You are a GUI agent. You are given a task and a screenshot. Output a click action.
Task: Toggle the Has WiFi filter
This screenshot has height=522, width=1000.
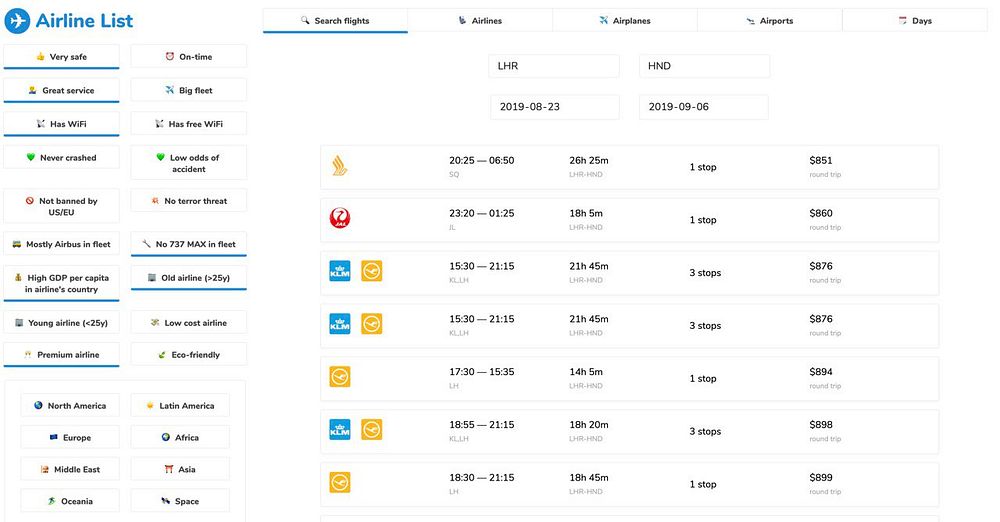(x=61, y=124)
